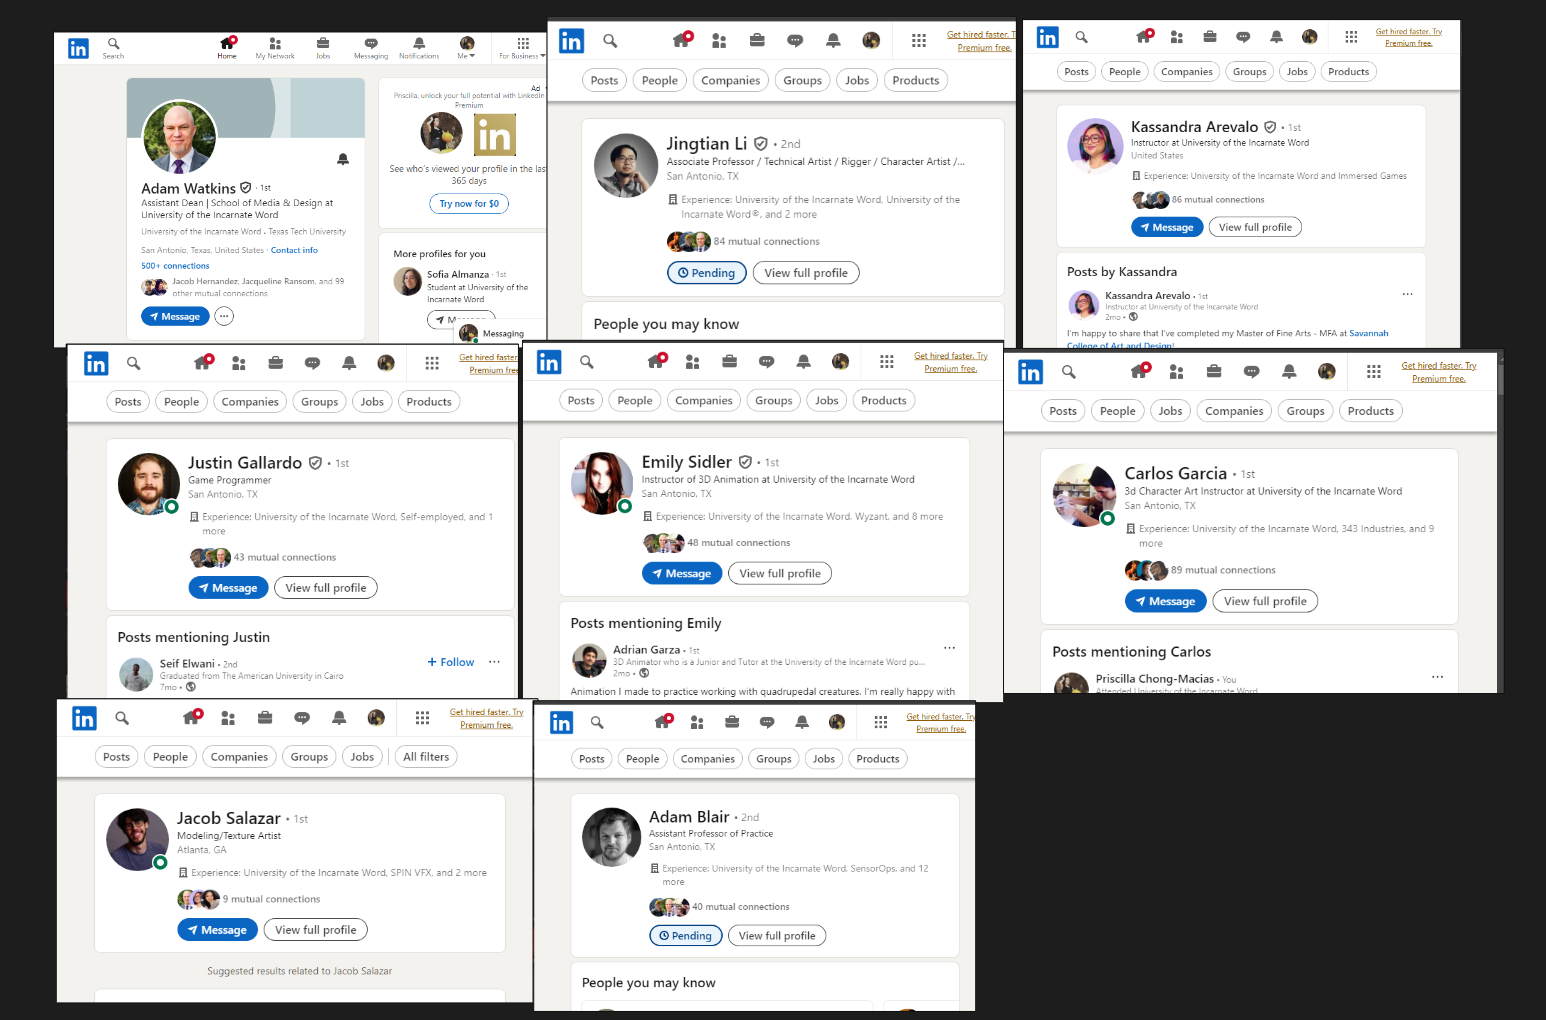Image resolution: width=1546 pixels, height=1020 pixels.
Task: Open apps grid in Carlos Garcia window
Action: (x=1374, y=372)
